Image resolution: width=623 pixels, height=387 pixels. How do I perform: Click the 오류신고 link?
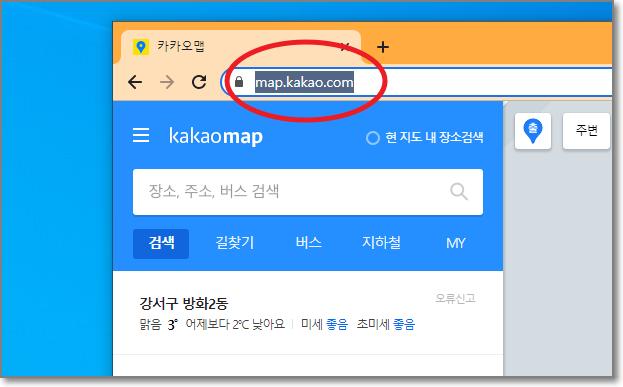click(x=455, y=298)
